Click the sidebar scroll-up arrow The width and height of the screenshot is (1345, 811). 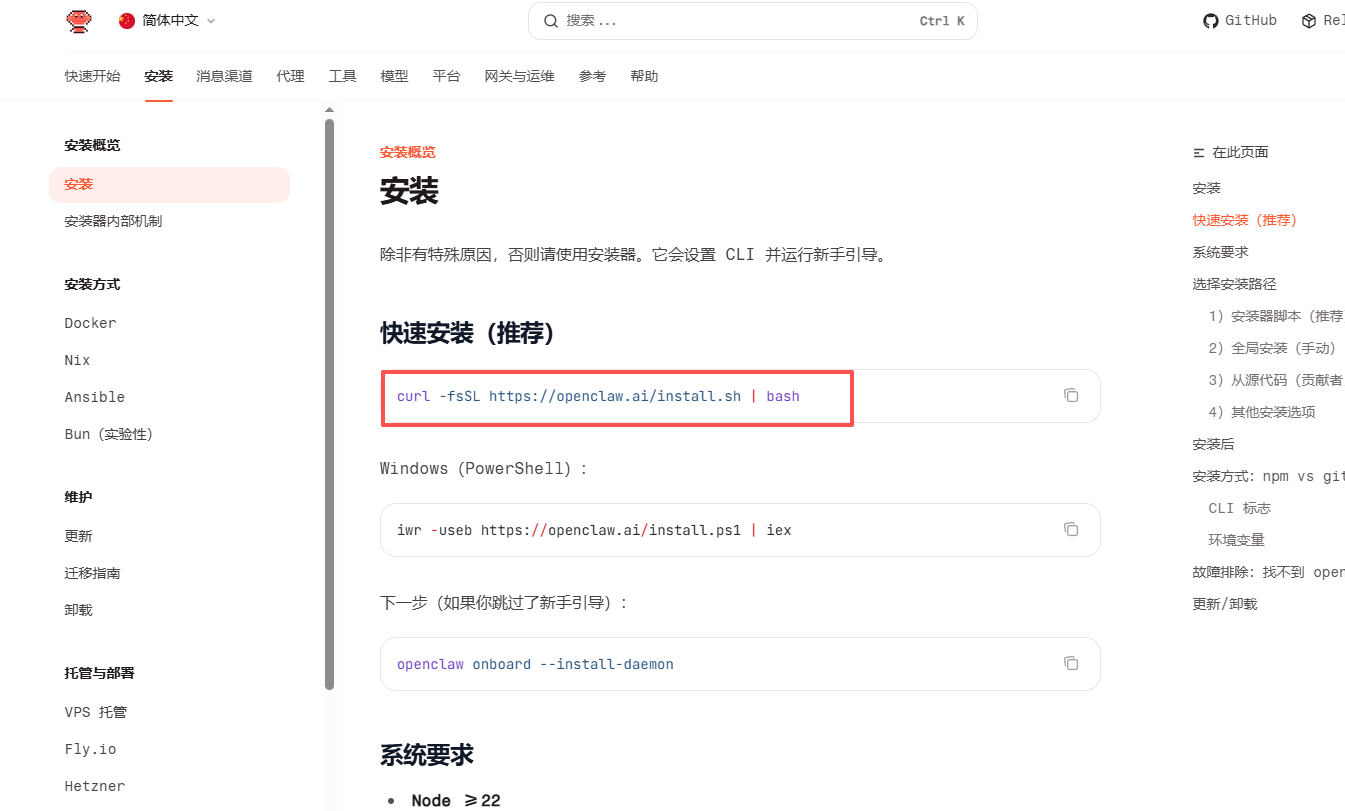pyautogui.click(x=329, y=110)
